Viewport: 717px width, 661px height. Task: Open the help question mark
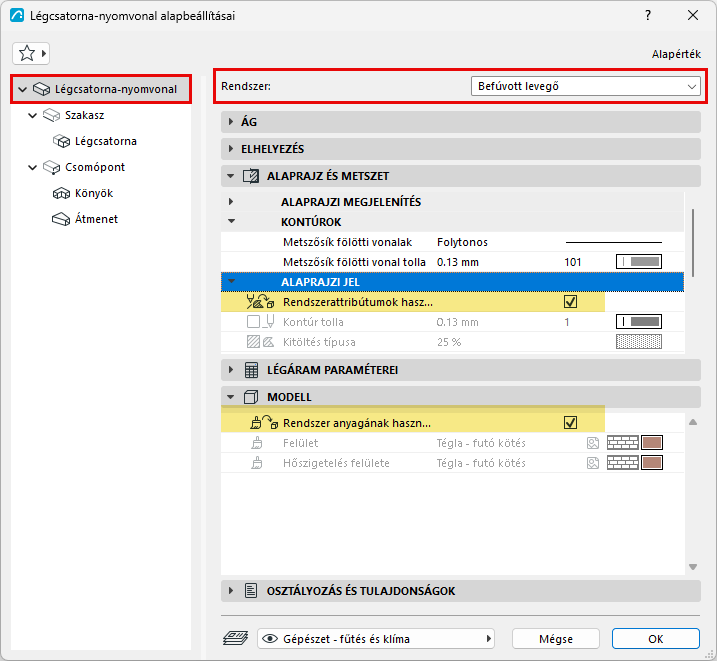pyautogui.click(x=647, y=16)
